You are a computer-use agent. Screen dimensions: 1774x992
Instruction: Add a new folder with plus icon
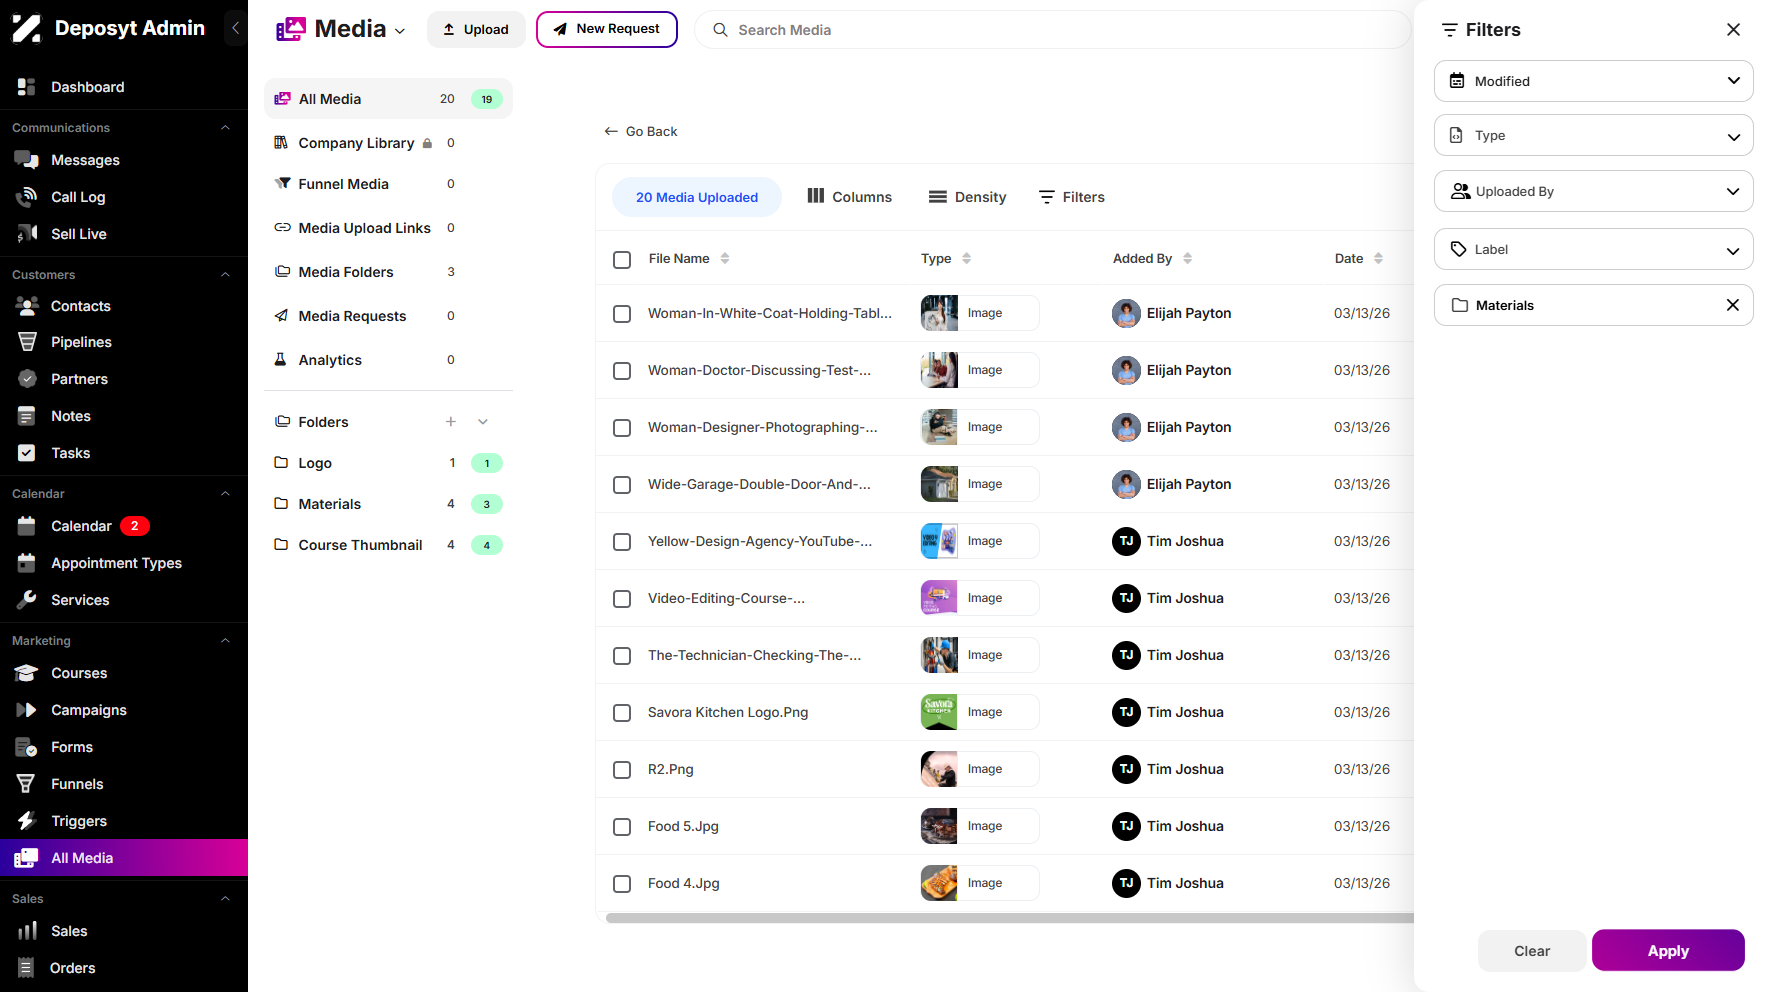point(451,422)
